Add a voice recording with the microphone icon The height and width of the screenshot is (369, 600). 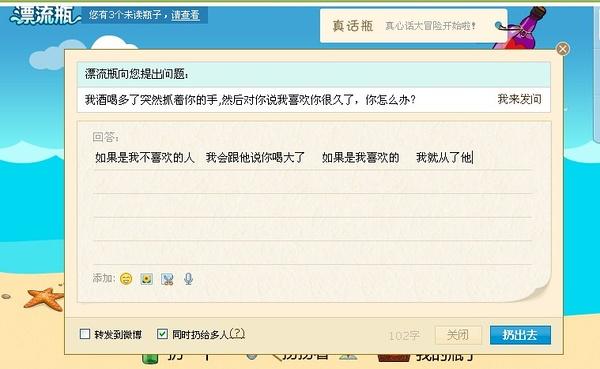[188, 279]
